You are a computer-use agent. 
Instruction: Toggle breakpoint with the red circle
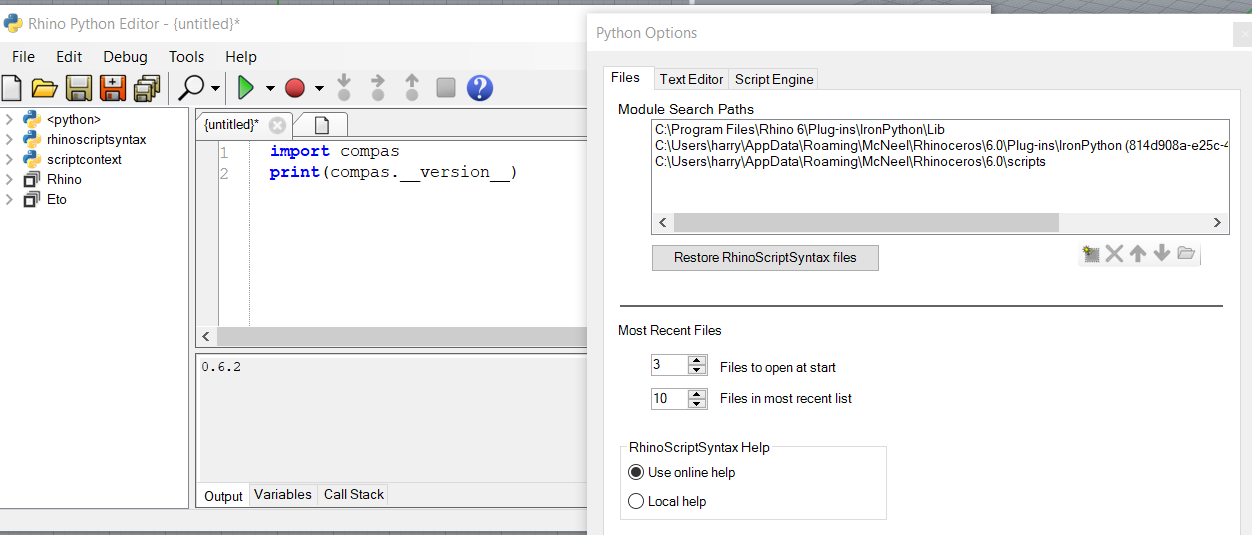coord(294,88)
